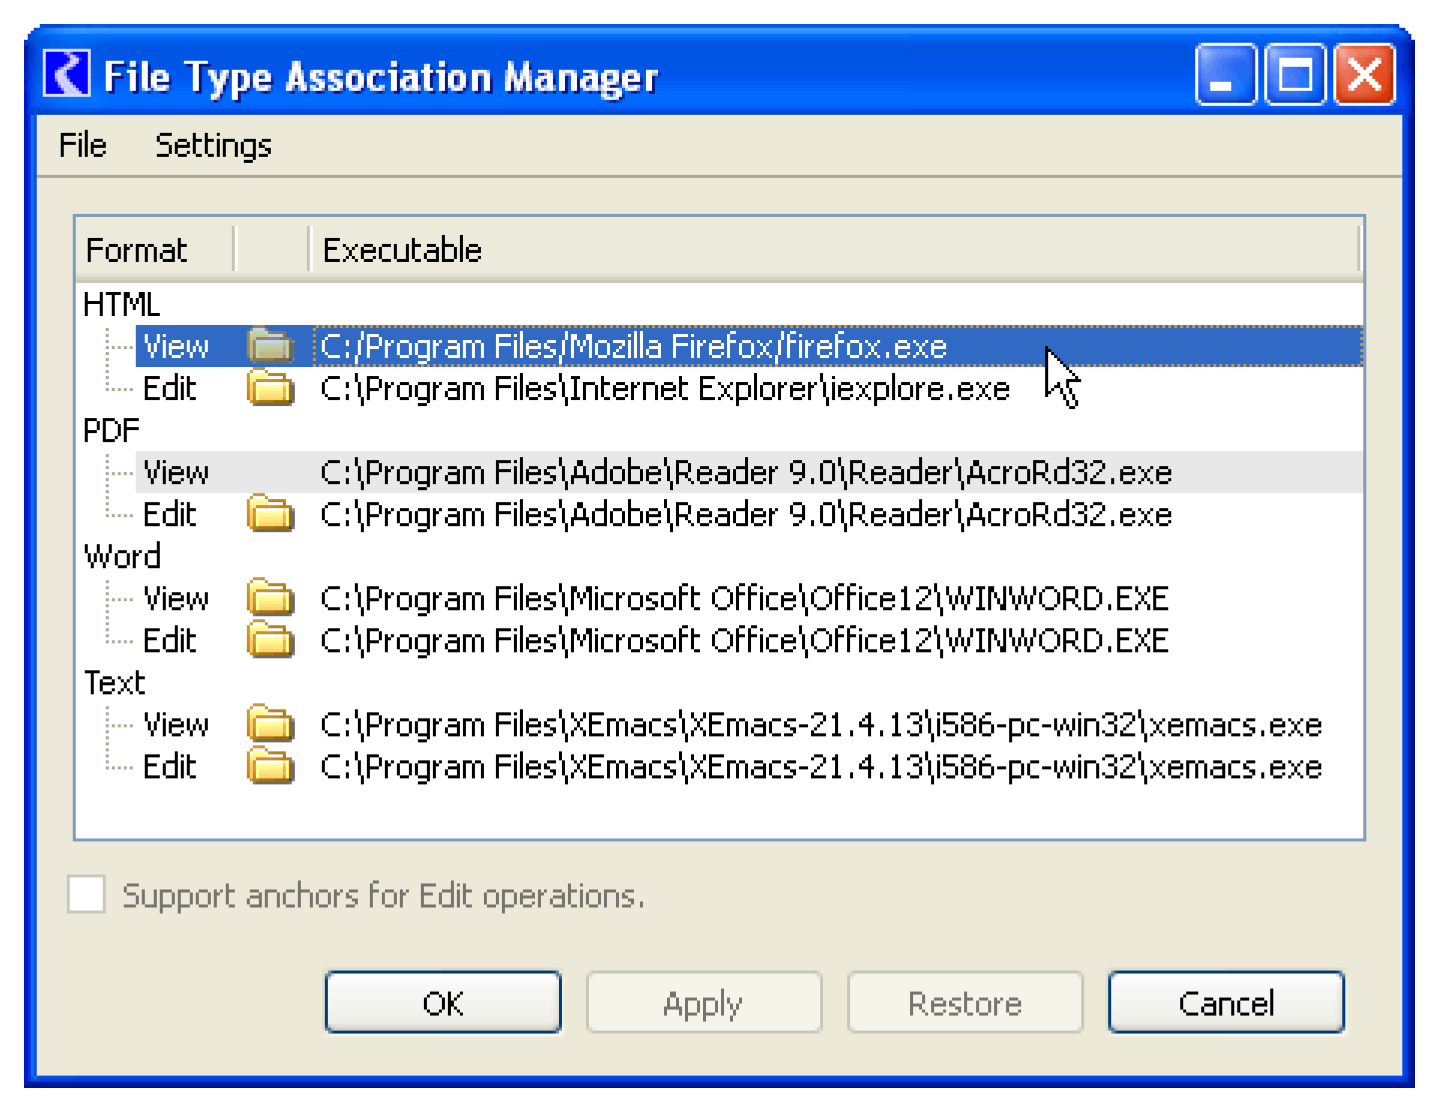
Task: Select the Word format tree node
Action: click(x=122, y=556)
